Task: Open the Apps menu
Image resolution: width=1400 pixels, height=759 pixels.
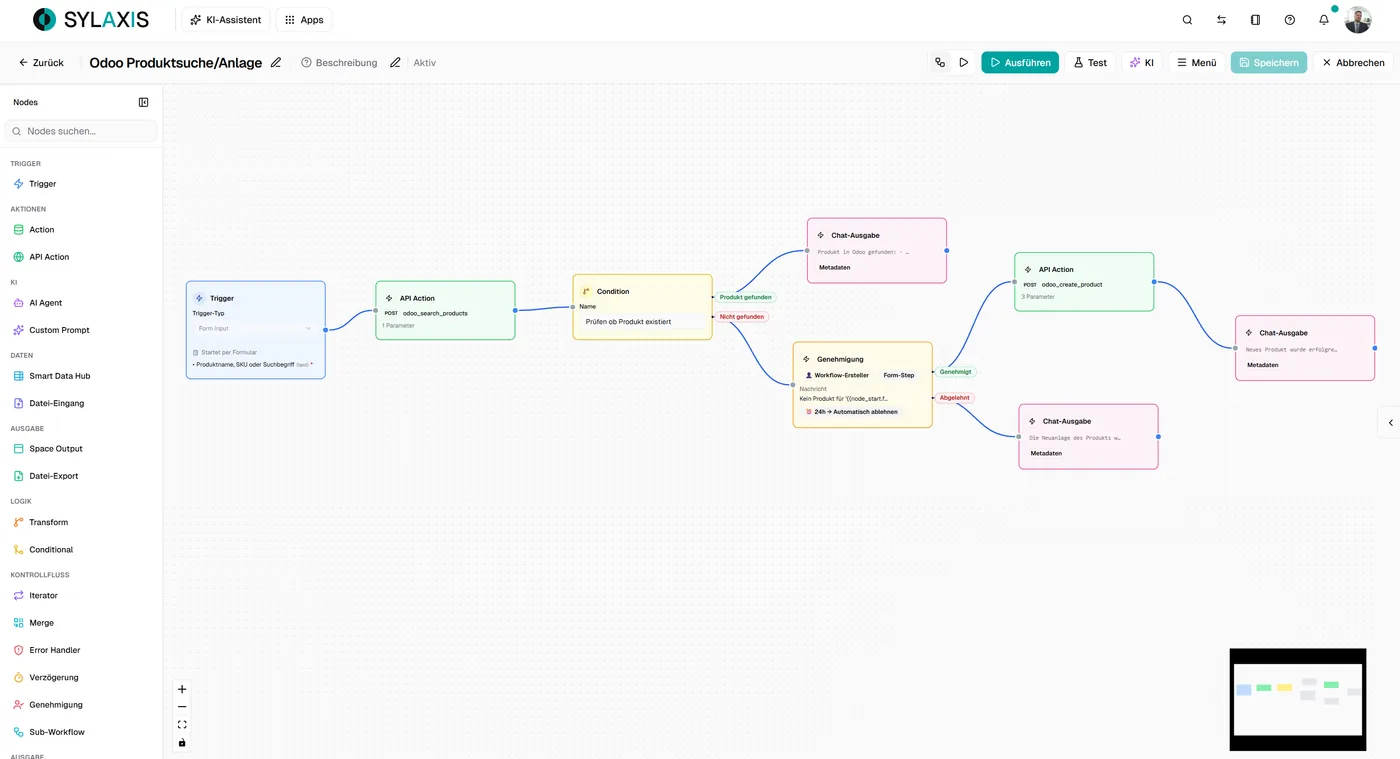Action: tap(304, 20)
